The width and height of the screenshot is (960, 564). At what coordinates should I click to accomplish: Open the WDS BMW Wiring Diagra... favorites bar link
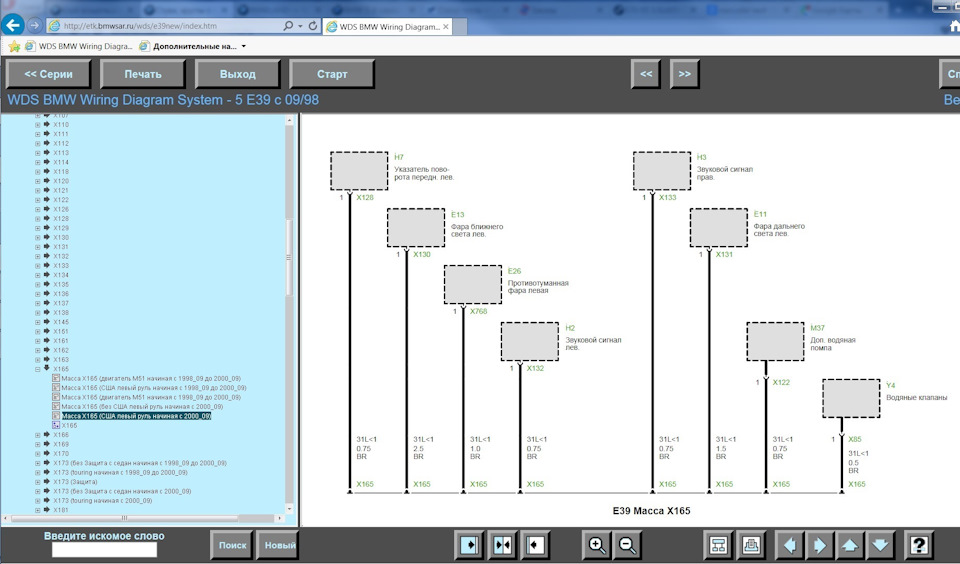pyautogui.click(x=78, y=47)
